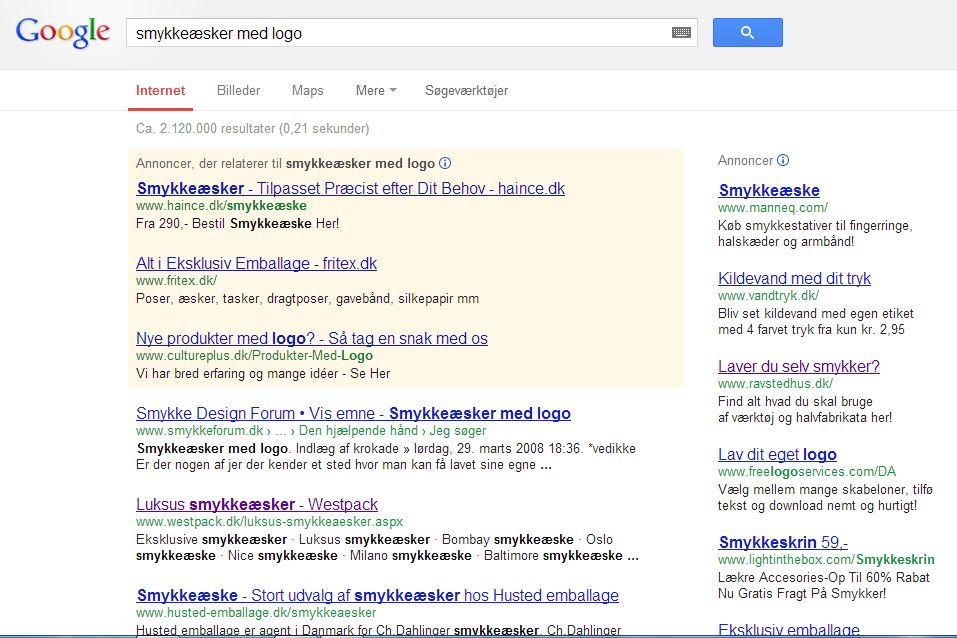Click the result count Ca. 2.120.000 resultater
The height and width of the screenshot is (638, 957).
click(252, 128)
